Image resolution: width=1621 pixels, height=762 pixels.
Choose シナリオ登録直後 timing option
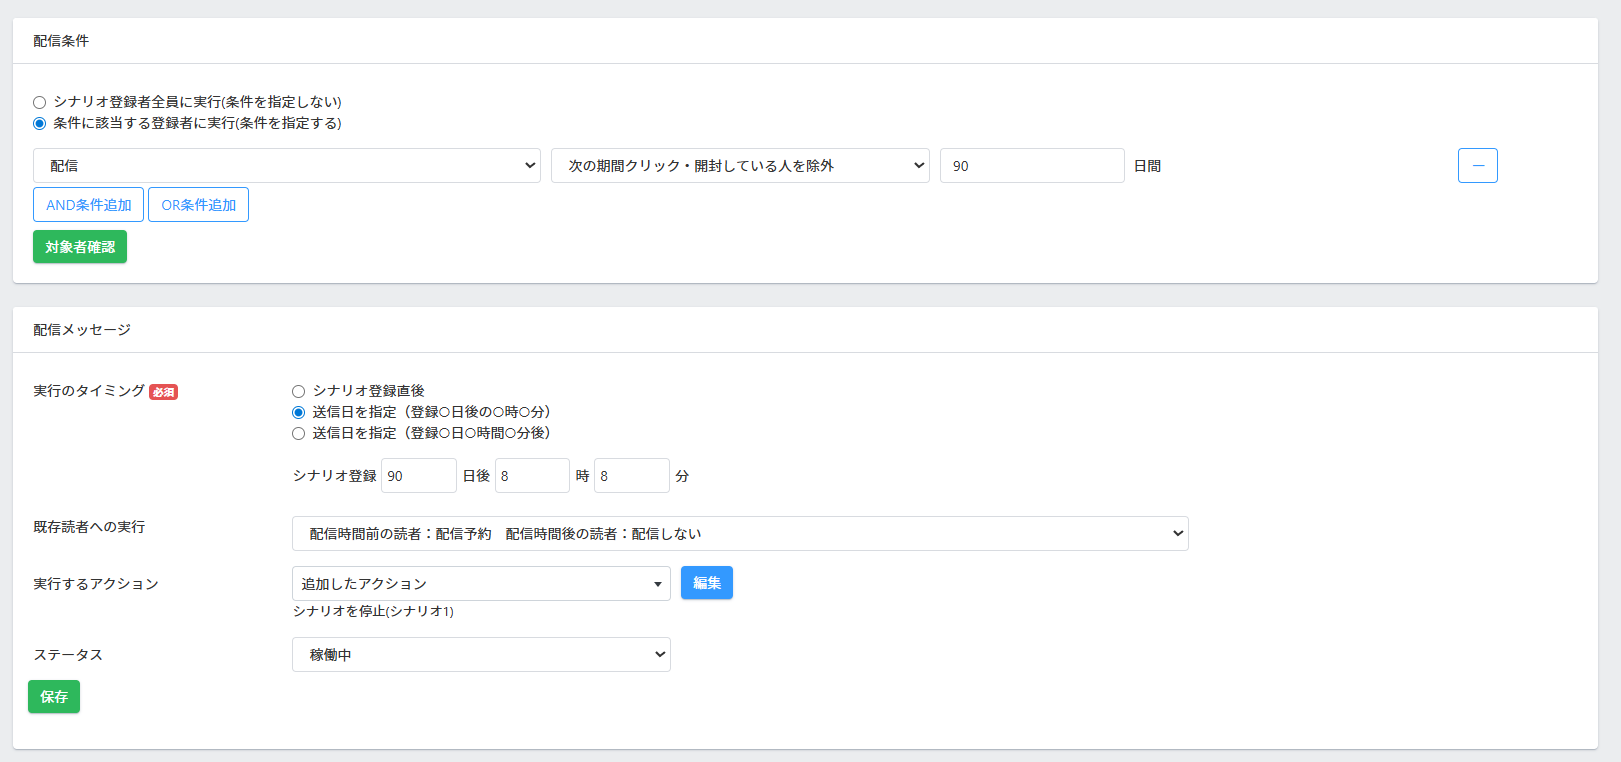click(298, 392)
